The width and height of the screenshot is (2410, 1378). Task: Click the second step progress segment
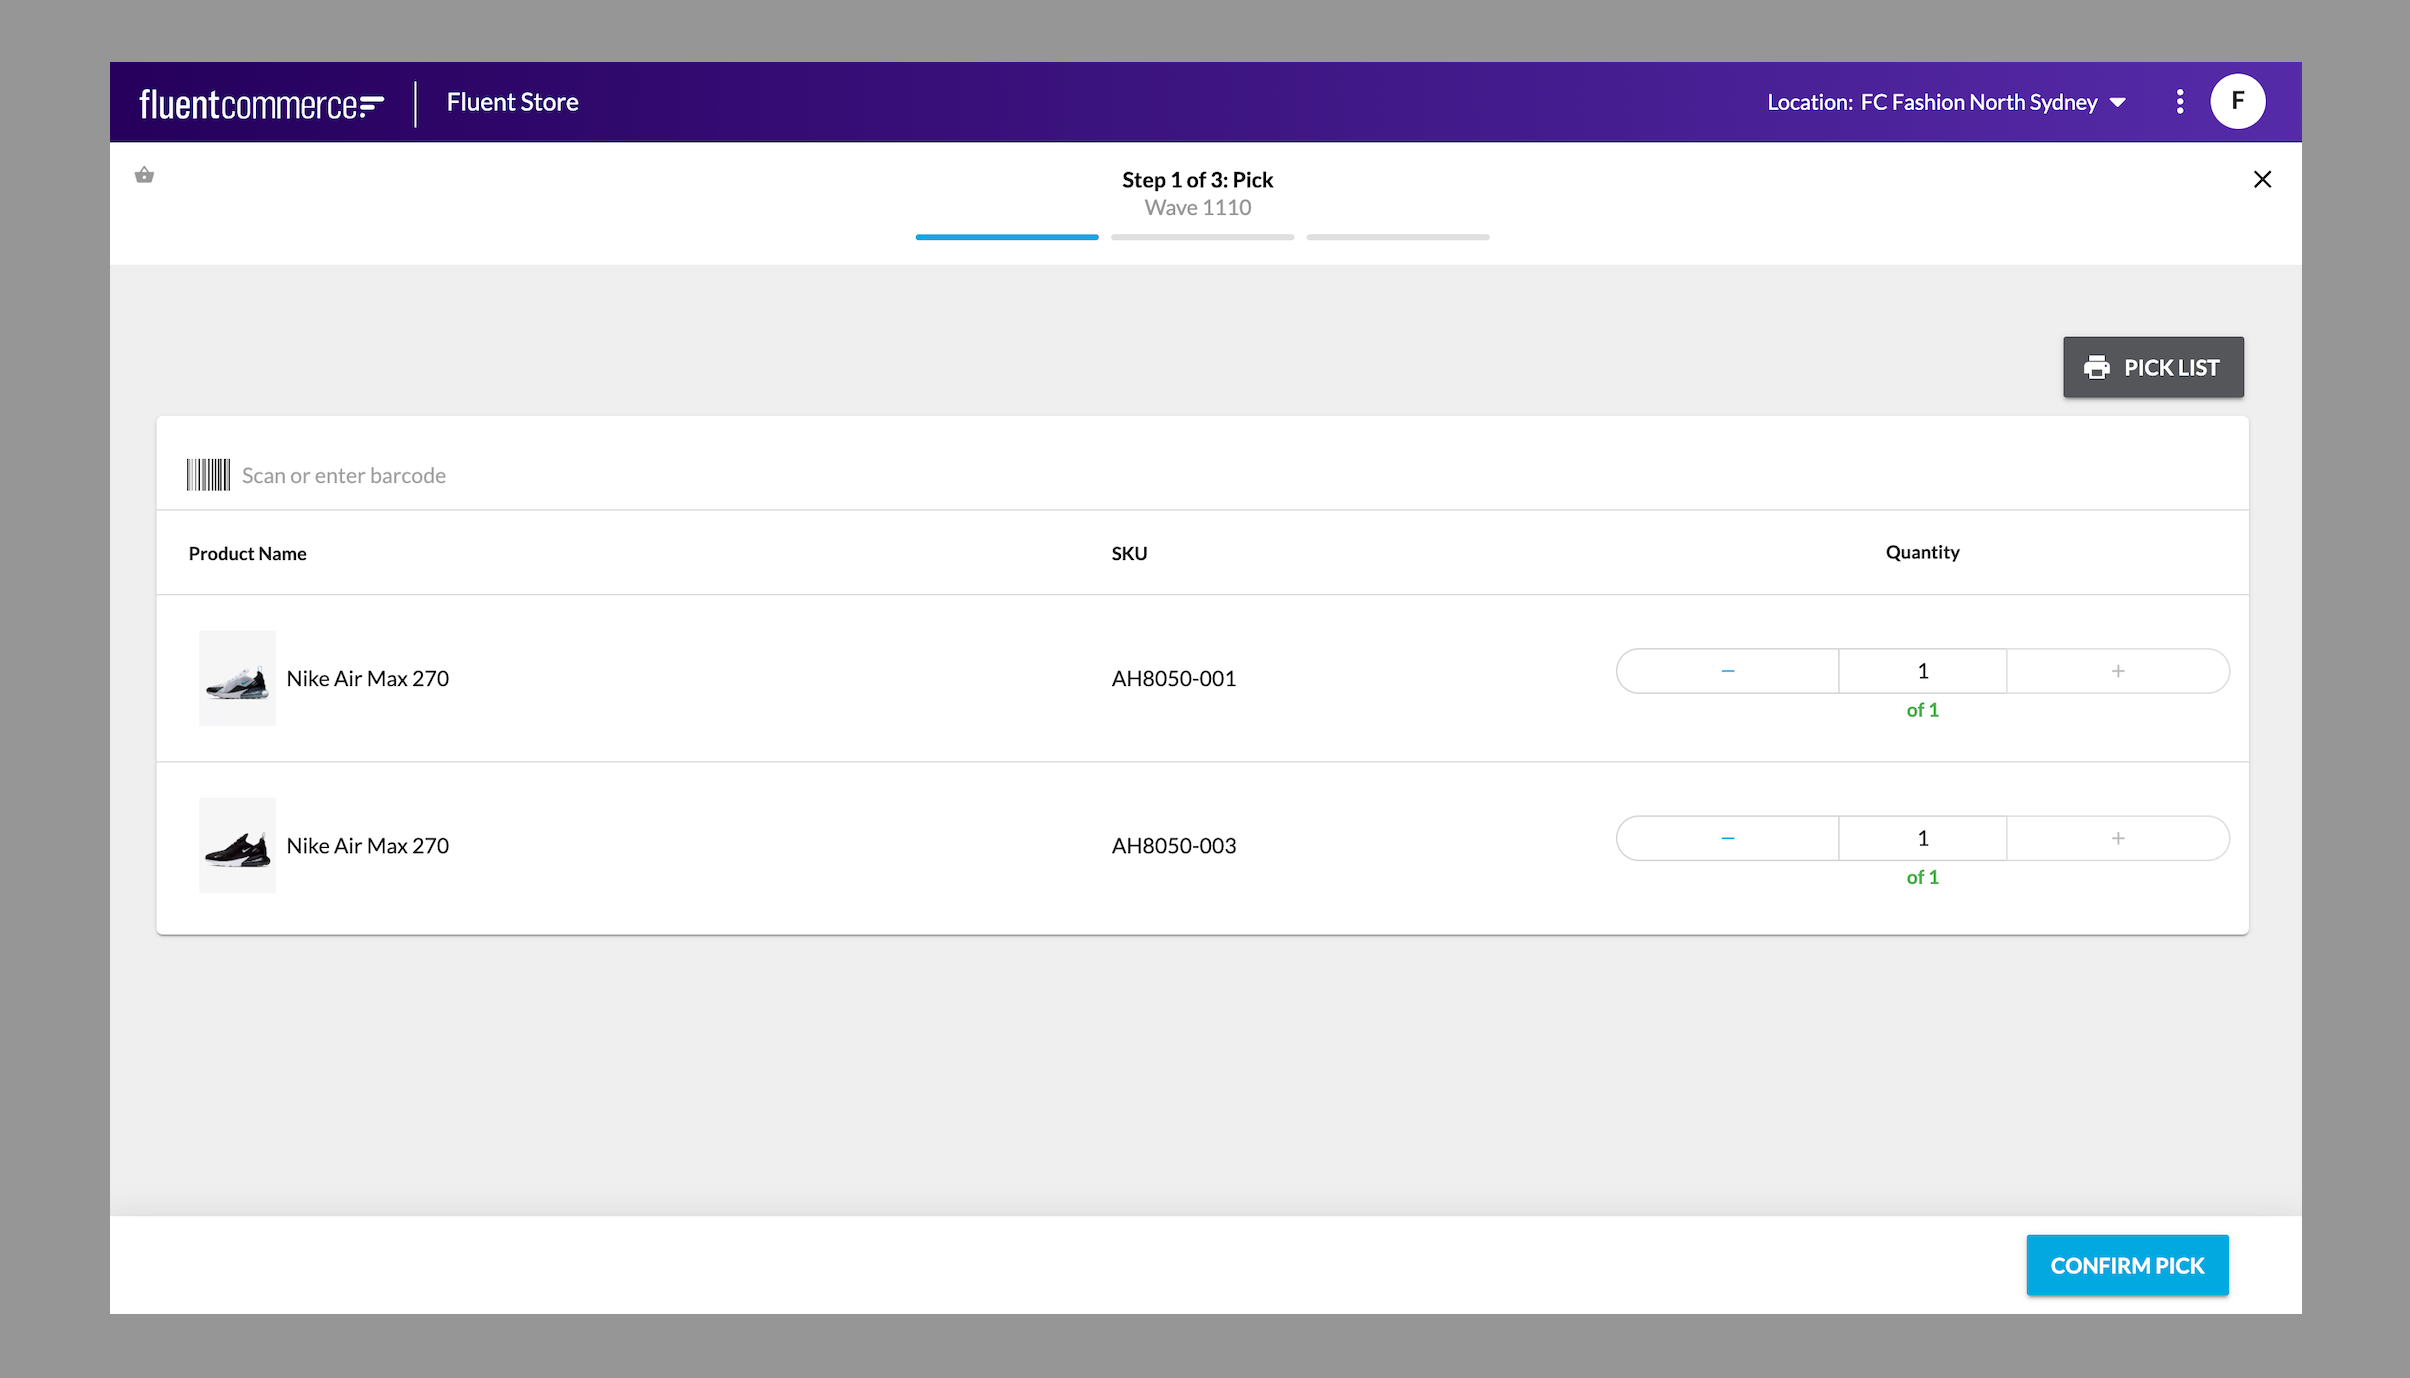tap(1202, 237)
